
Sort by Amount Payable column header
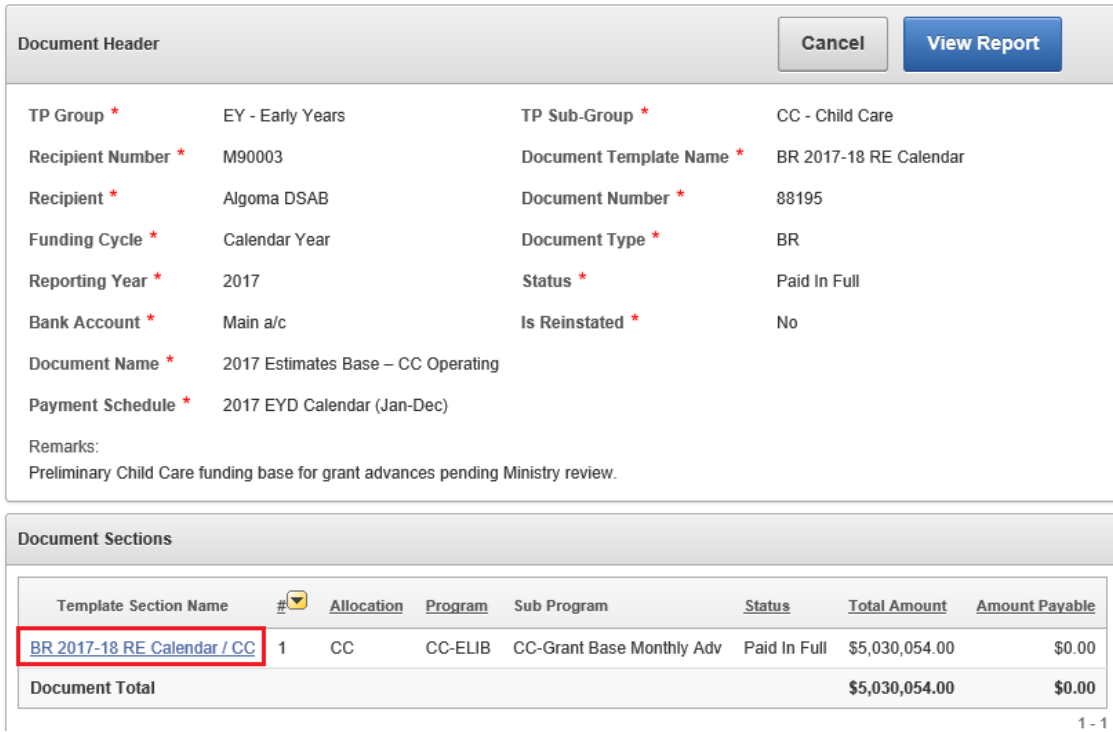click(1035, 606)
